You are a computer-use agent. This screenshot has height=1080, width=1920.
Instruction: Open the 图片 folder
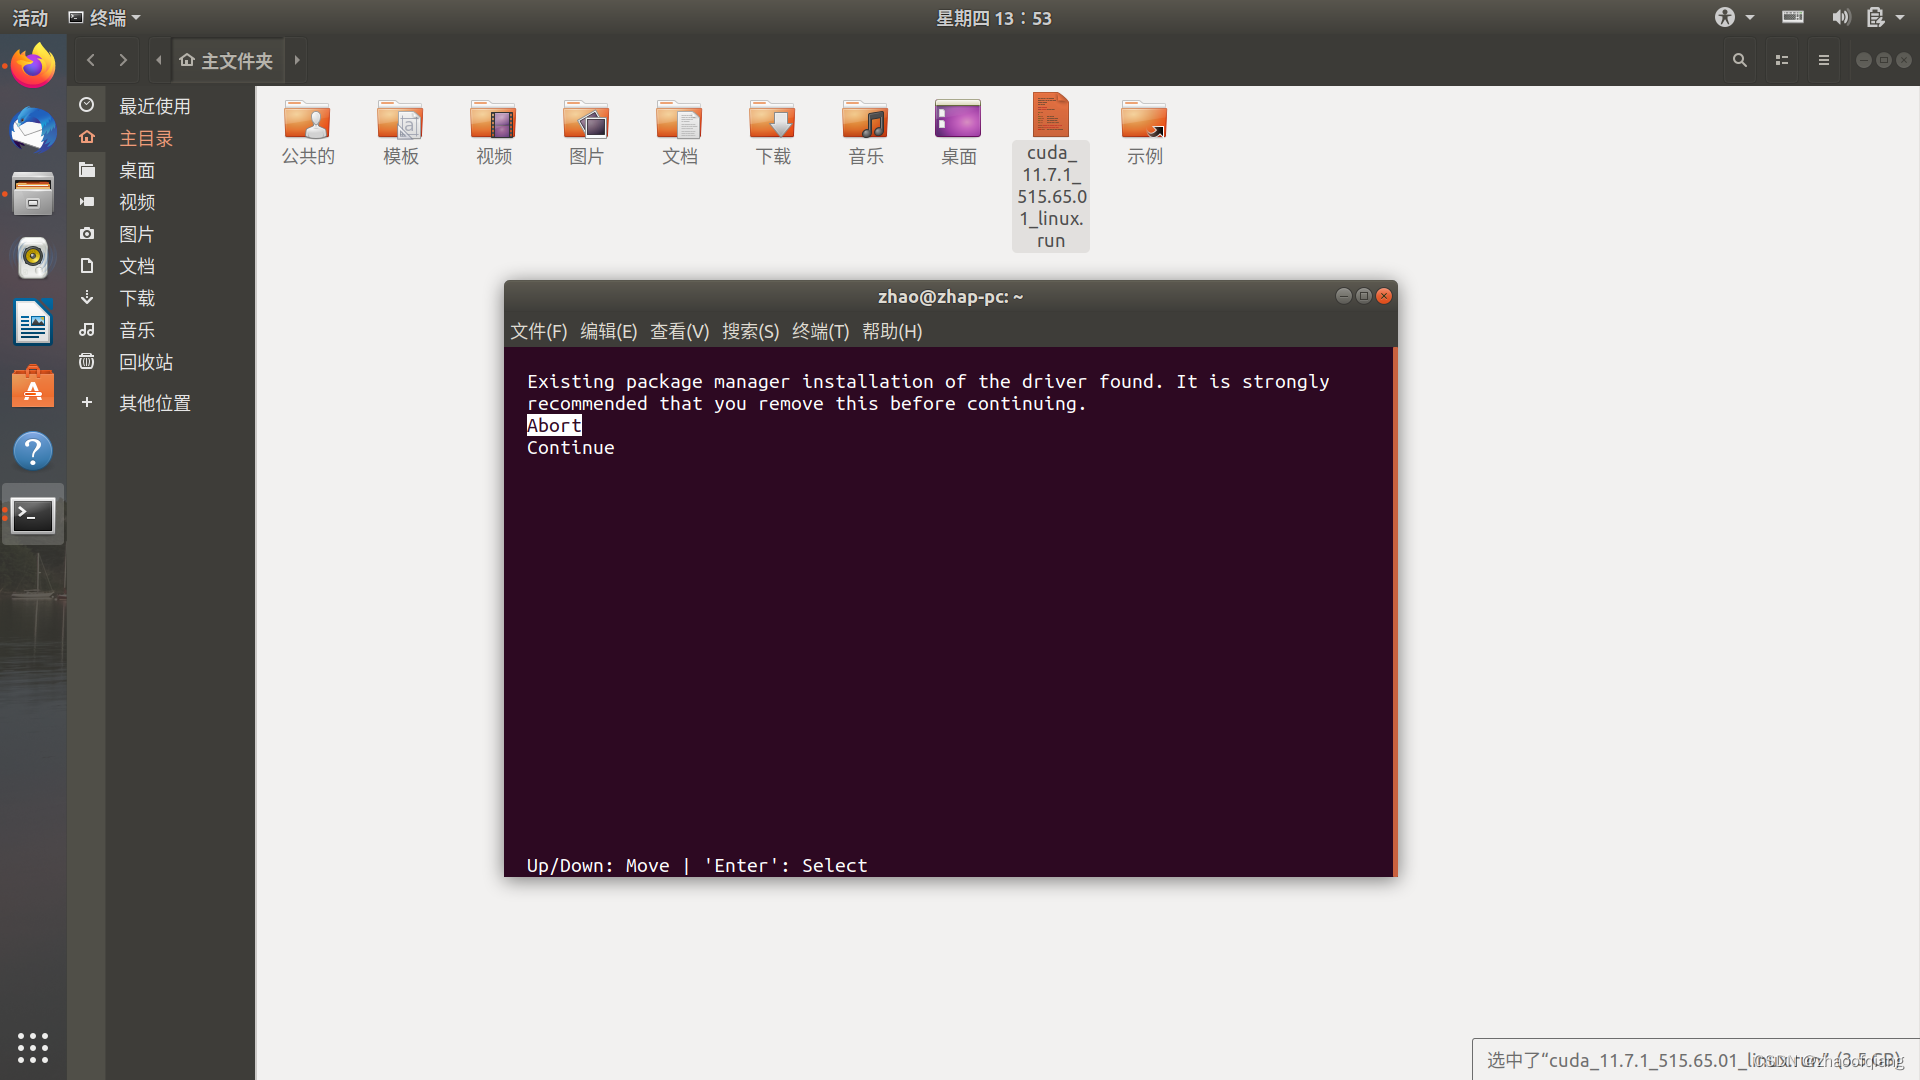tap(585, 132)
